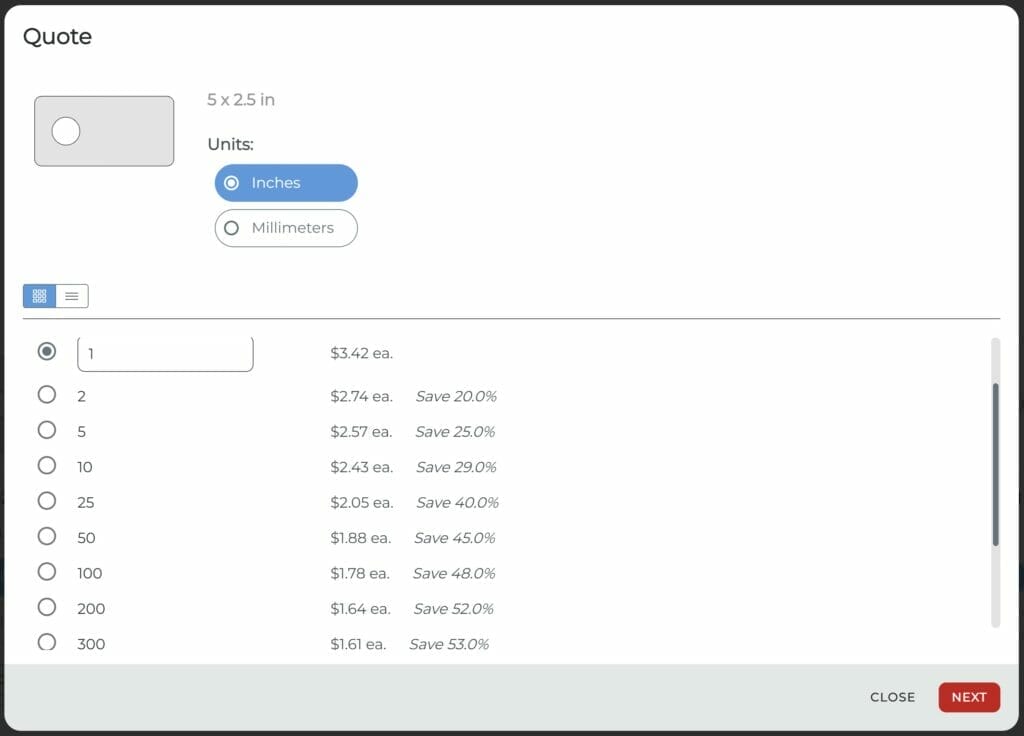Click the quantity input field

click(x=165, y=354)
